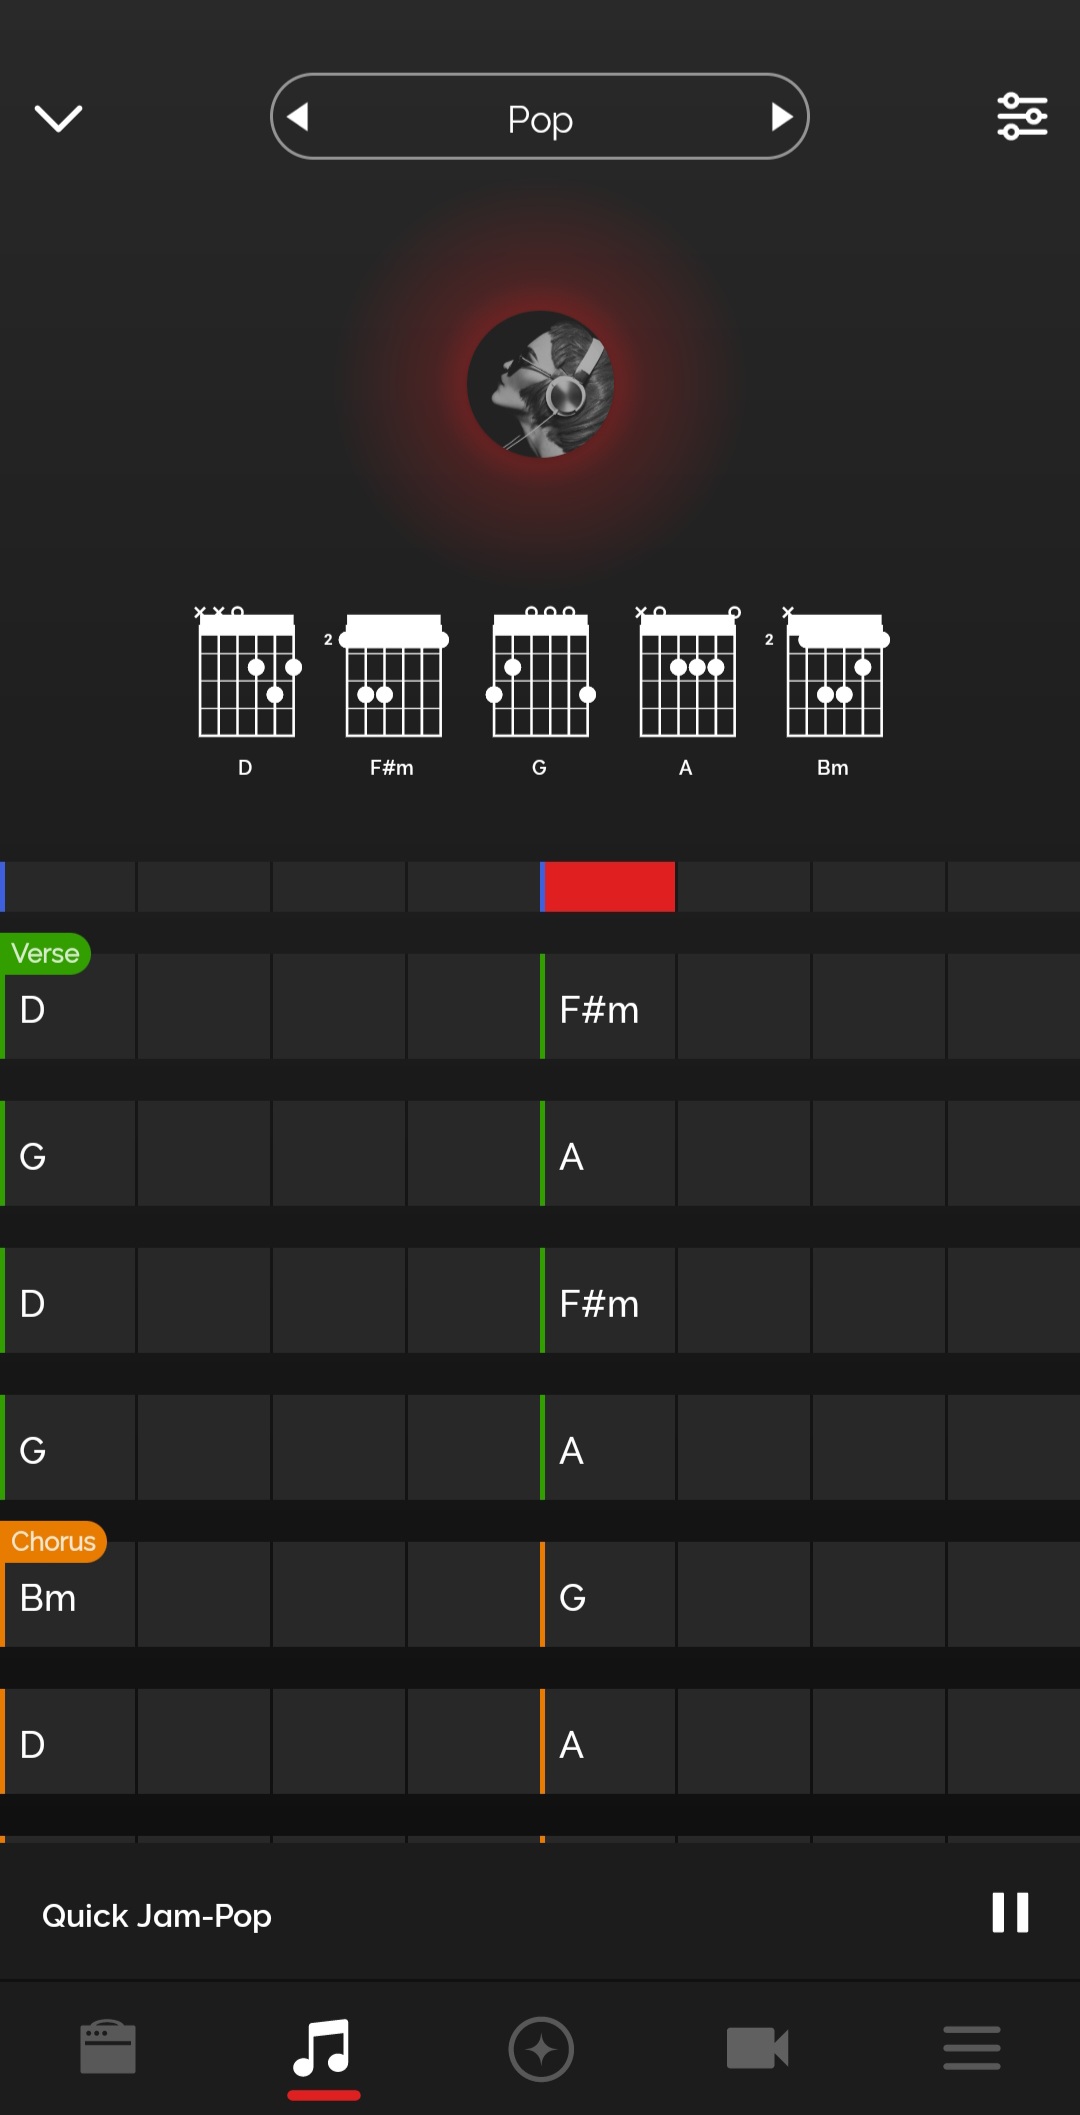Toggle the Verse section label
The image size is (1080, 2115).
click(45, 953)
